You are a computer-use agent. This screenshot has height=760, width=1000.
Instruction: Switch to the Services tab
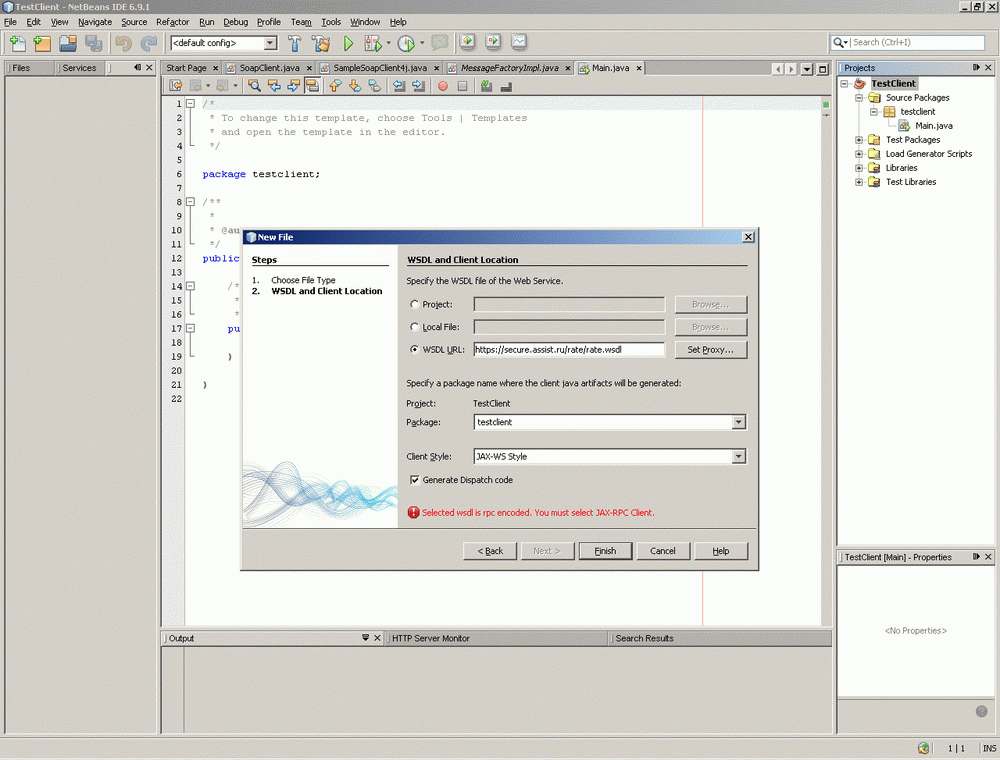pyautogui.click(x=79, y=68)
